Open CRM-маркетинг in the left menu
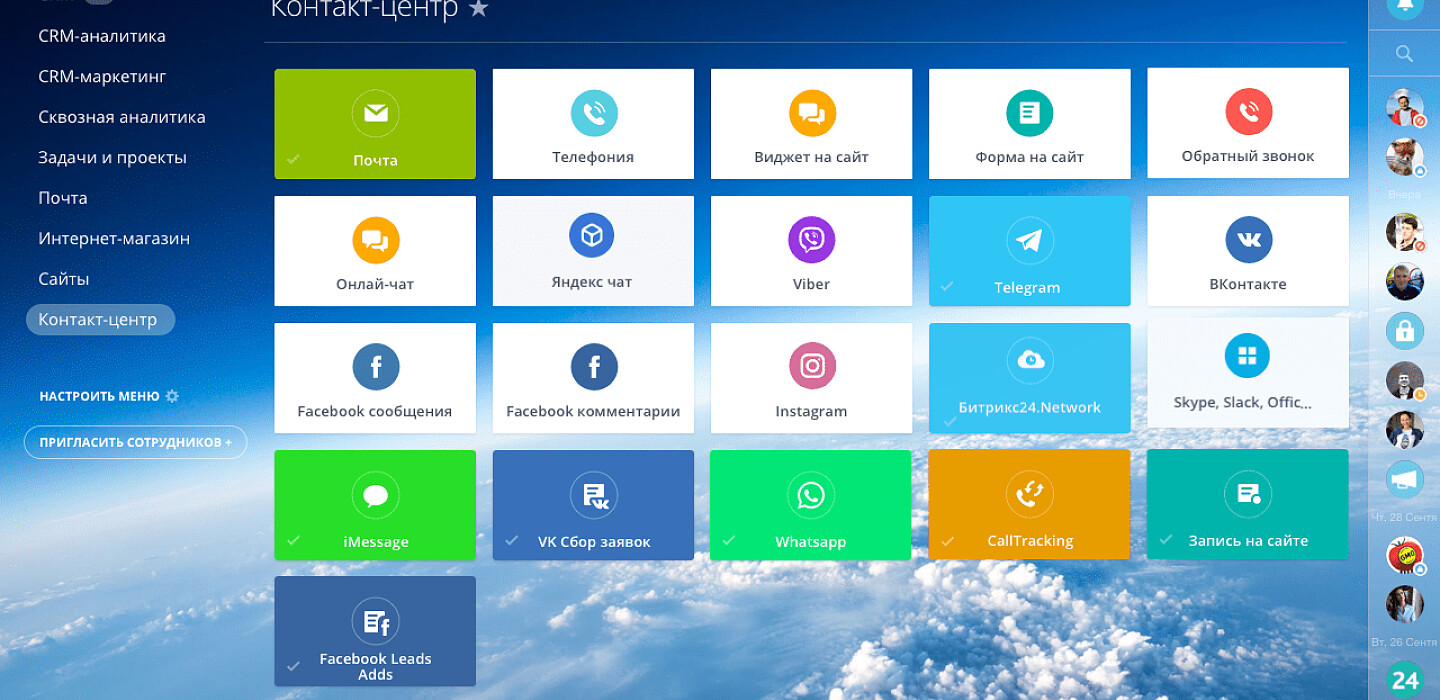1440x700 pixels. point(102,76)
